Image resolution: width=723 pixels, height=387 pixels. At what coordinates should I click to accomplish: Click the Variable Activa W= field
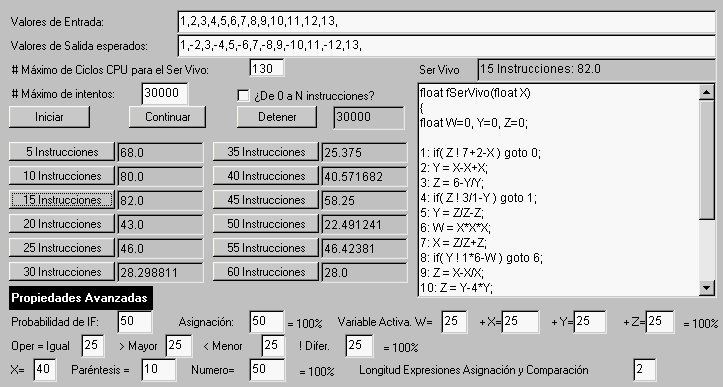(454, 322)
